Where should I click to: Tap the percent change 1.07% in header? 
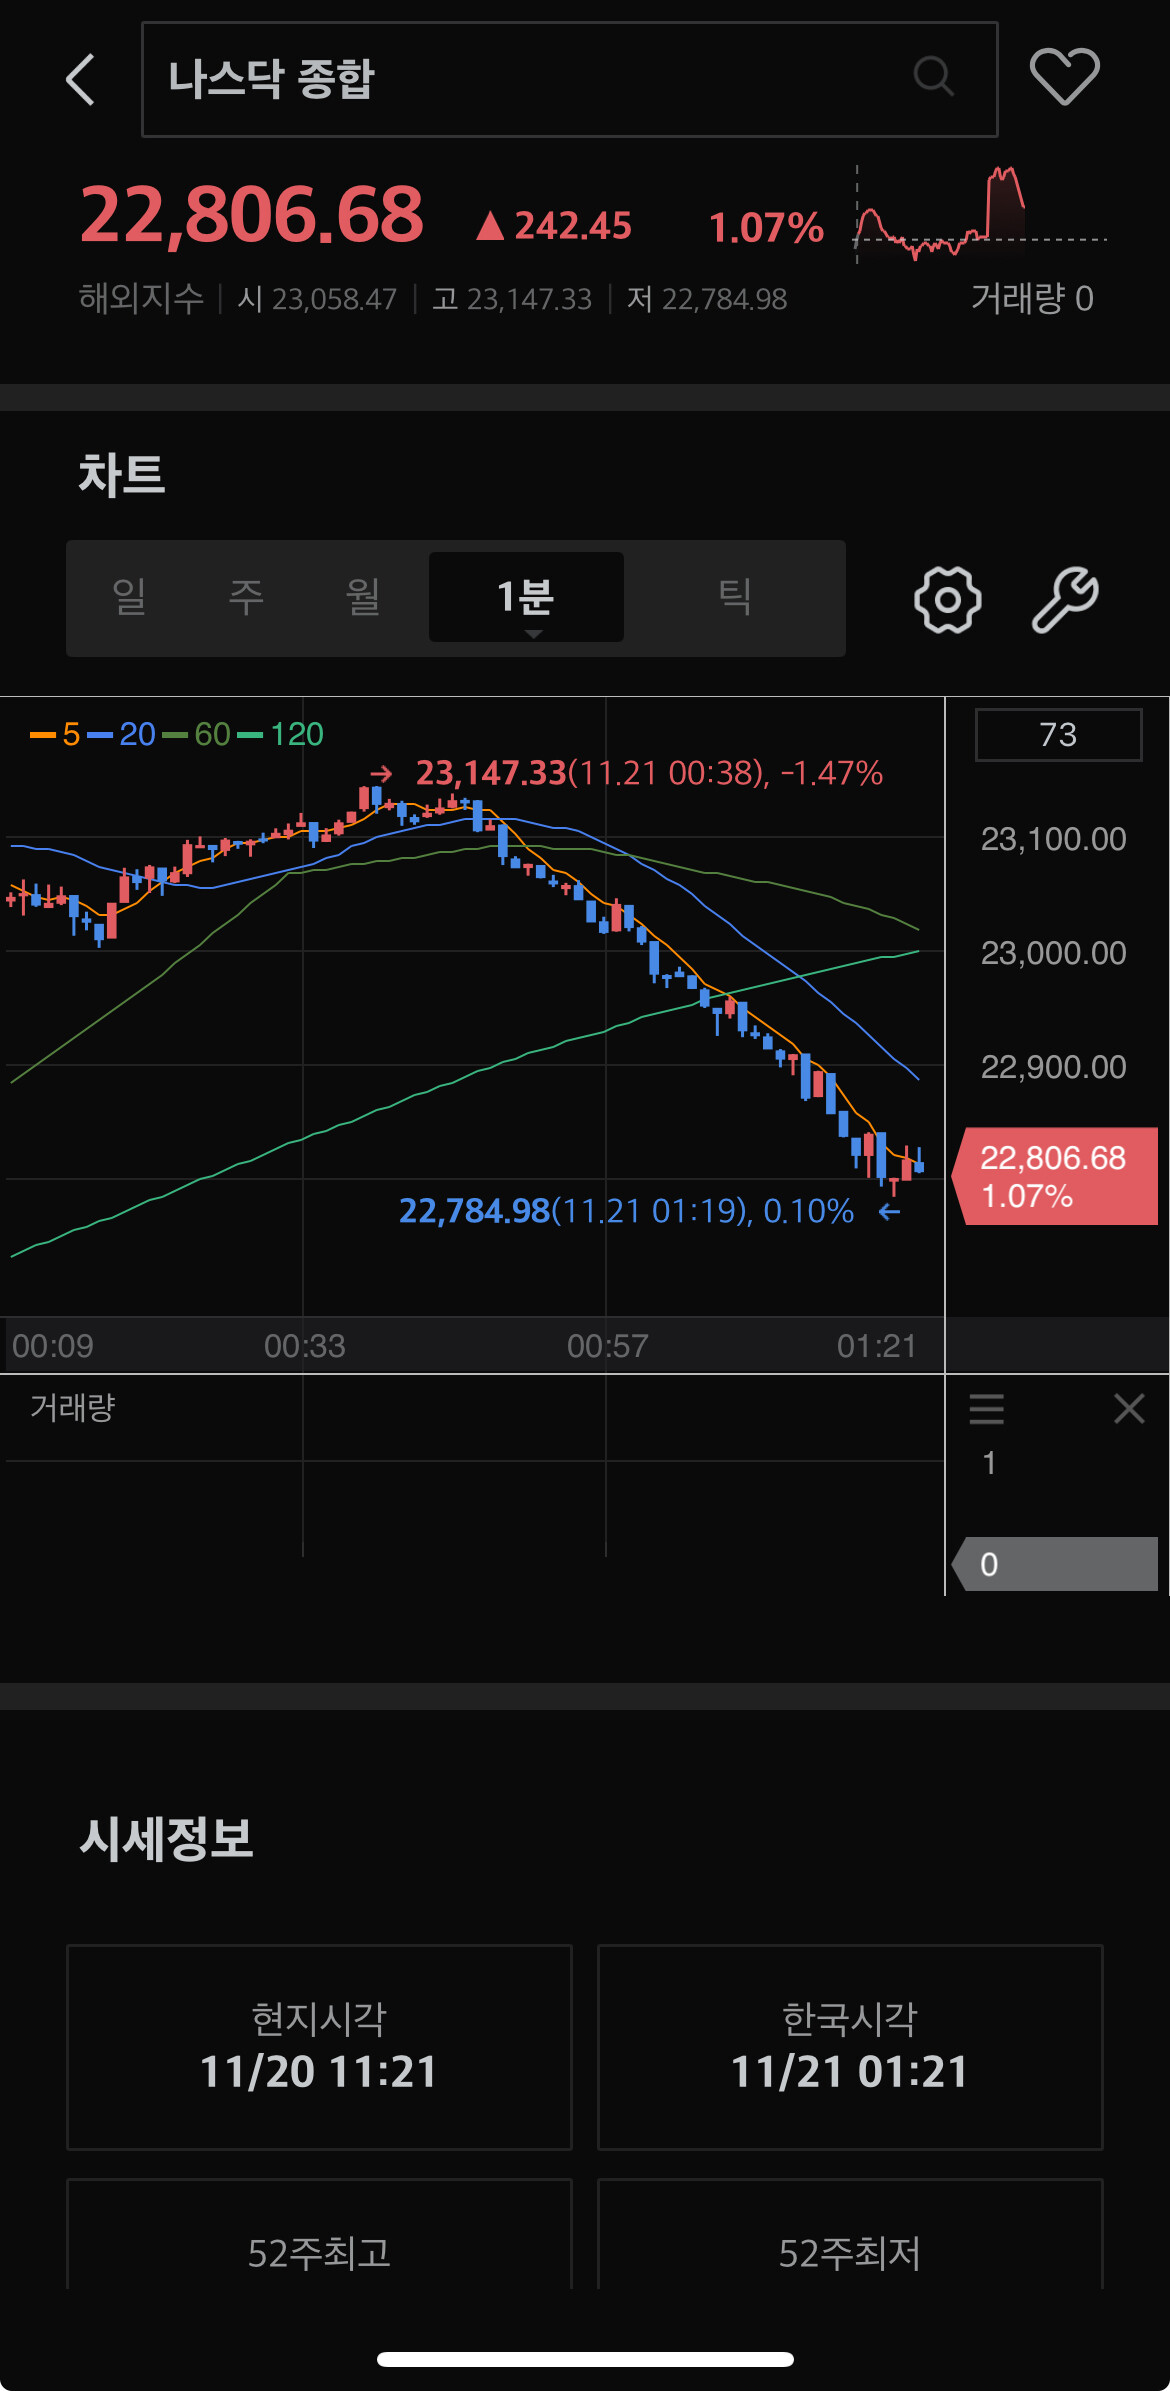point(766,227)
